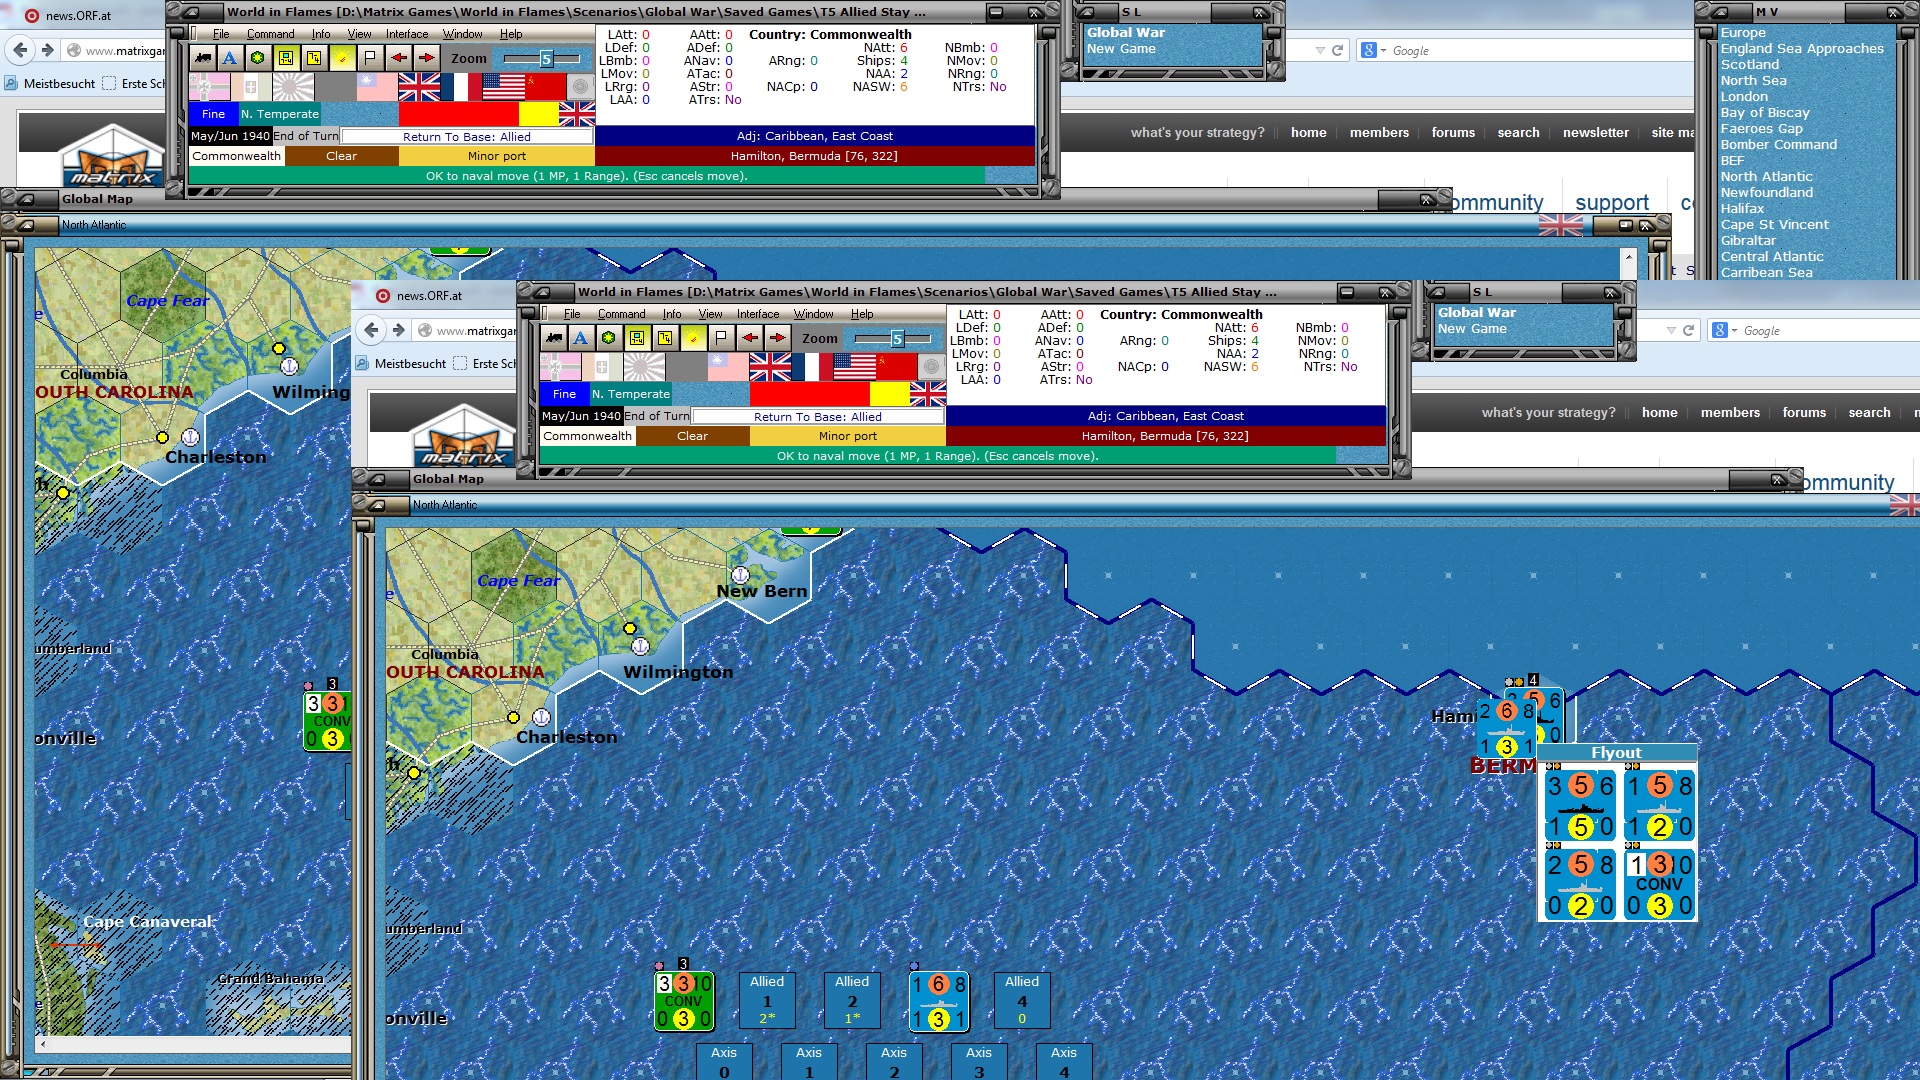Open the address history dropdown in upper browser
The width and height of the screenshot is (1920, 1080).
[x=1320, y=50]
